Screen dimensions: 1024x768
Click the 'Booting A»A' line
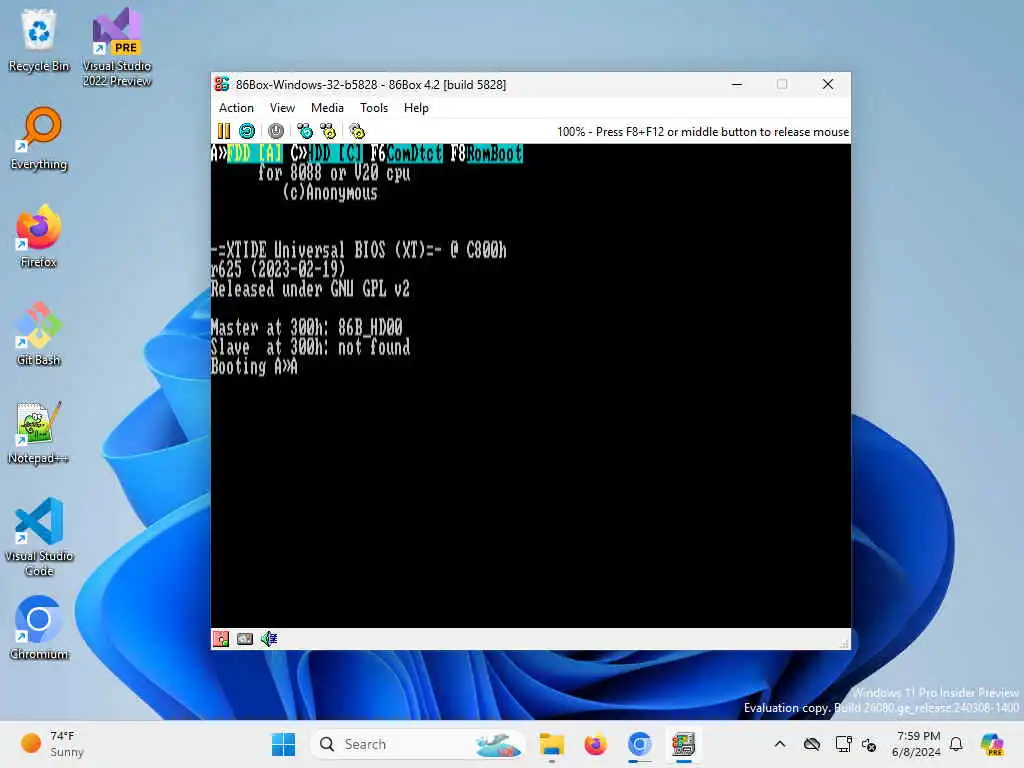pyautogui.click(x=255, y=367)
